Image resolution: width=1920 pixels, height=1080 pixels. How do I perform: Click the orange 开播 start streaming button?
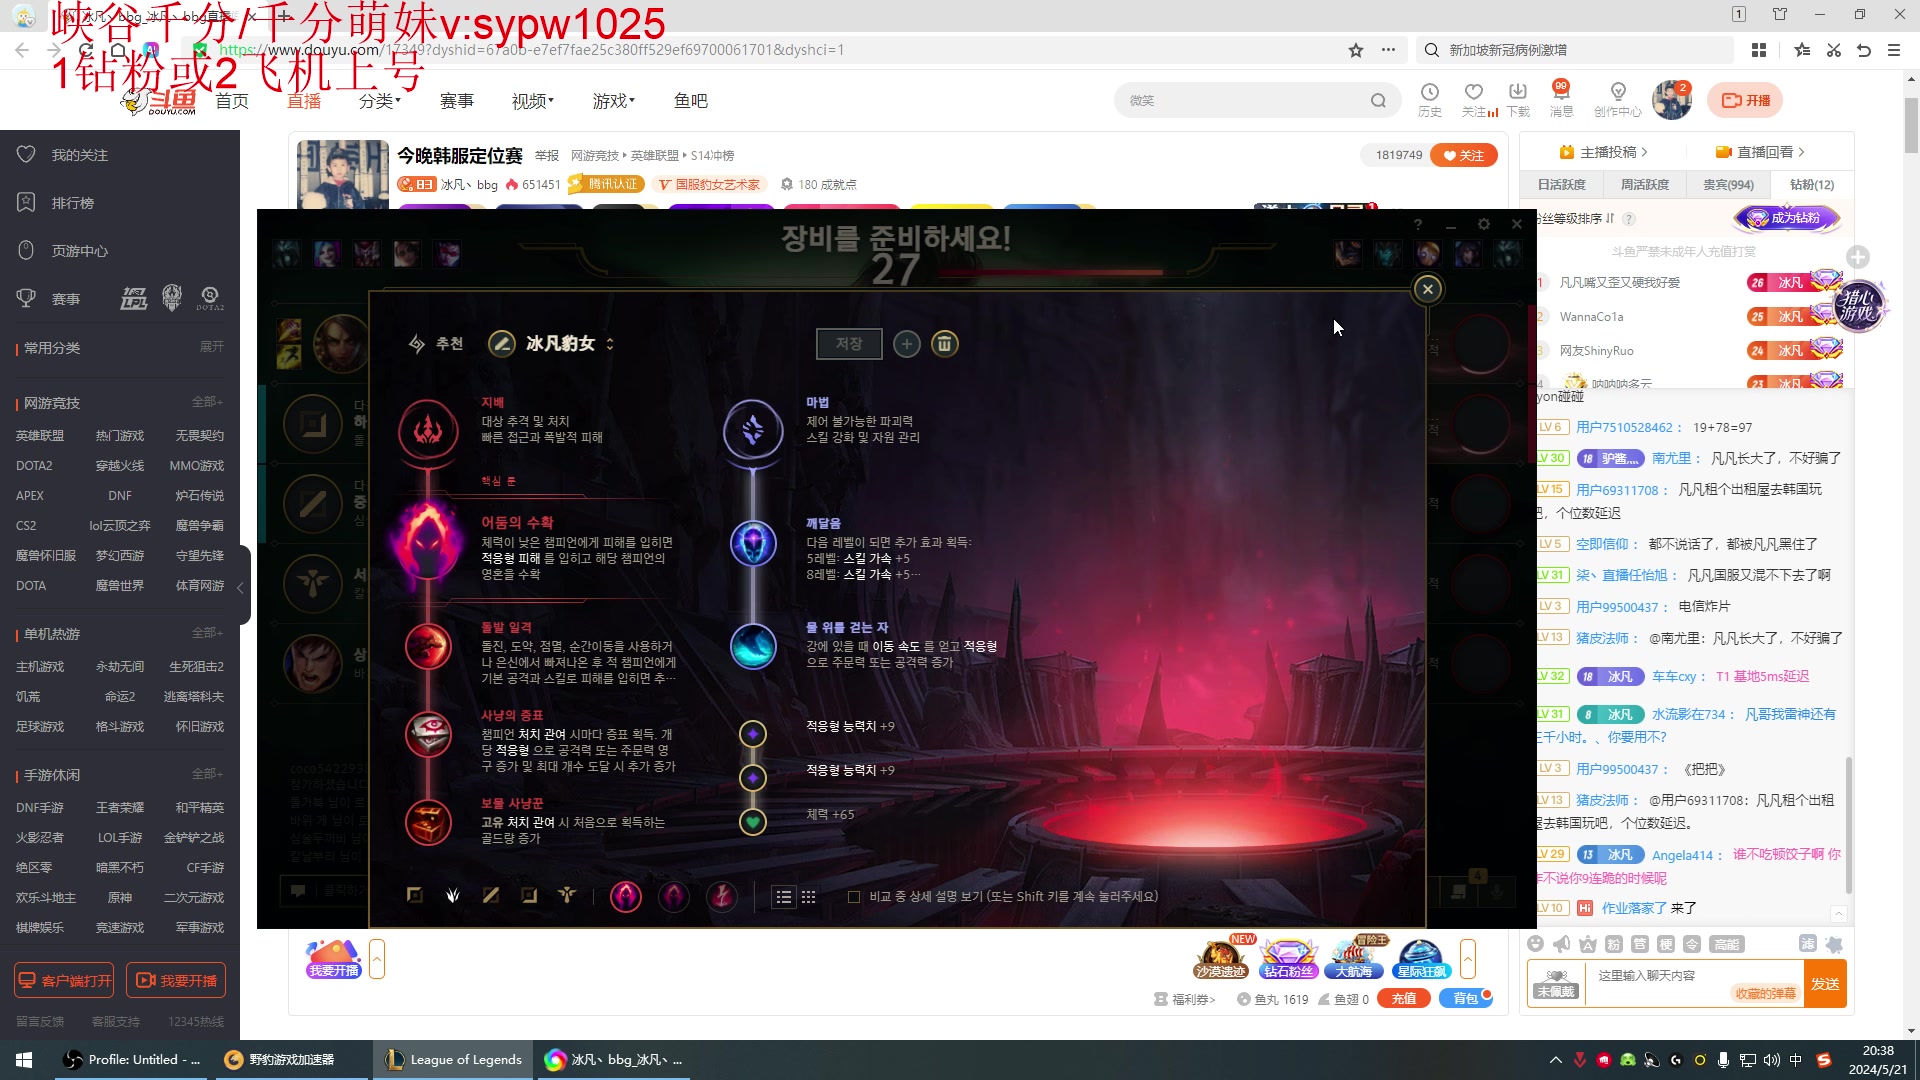click(x=1746, y=100)
